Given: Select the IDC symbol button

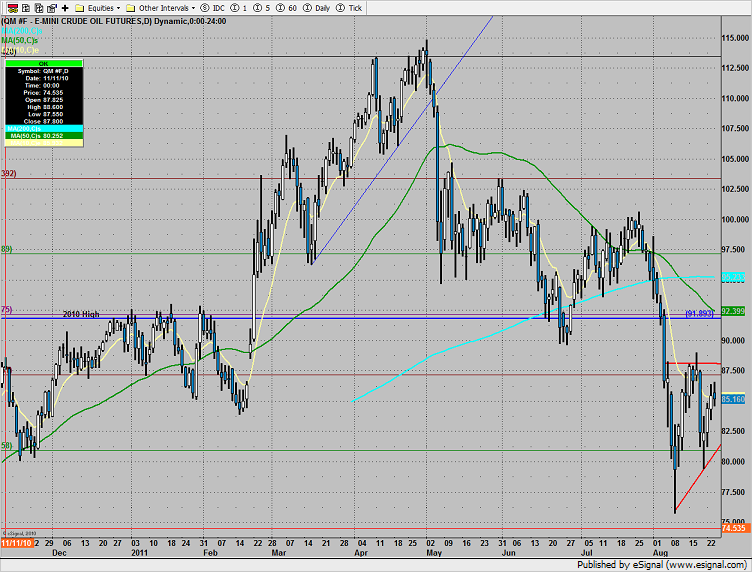Looking at the screenshot, I should (212, 8).
